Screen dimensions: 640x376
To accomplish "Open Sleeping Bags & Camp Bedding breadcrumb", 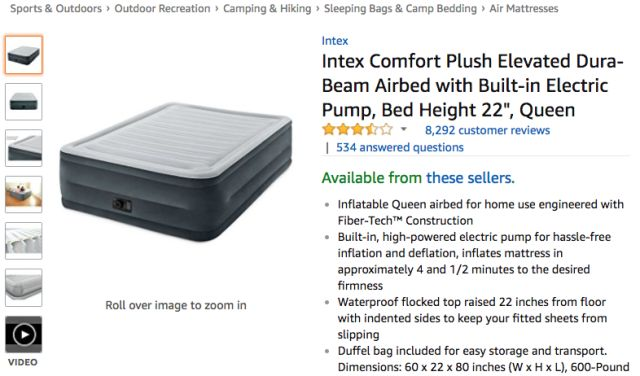I will click(400, 9).
